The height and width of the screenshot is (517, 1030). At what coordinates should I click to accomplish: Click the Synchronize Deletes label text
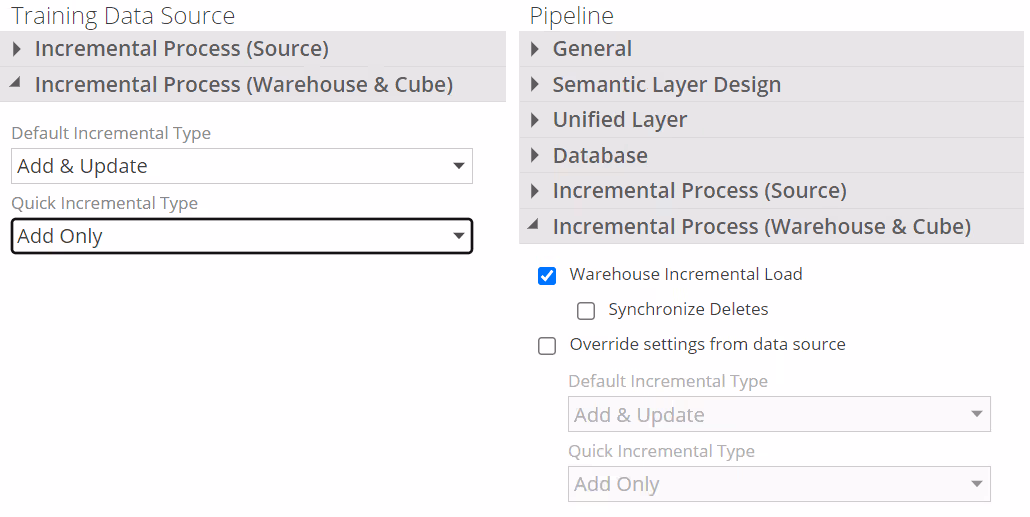[688, 310]
